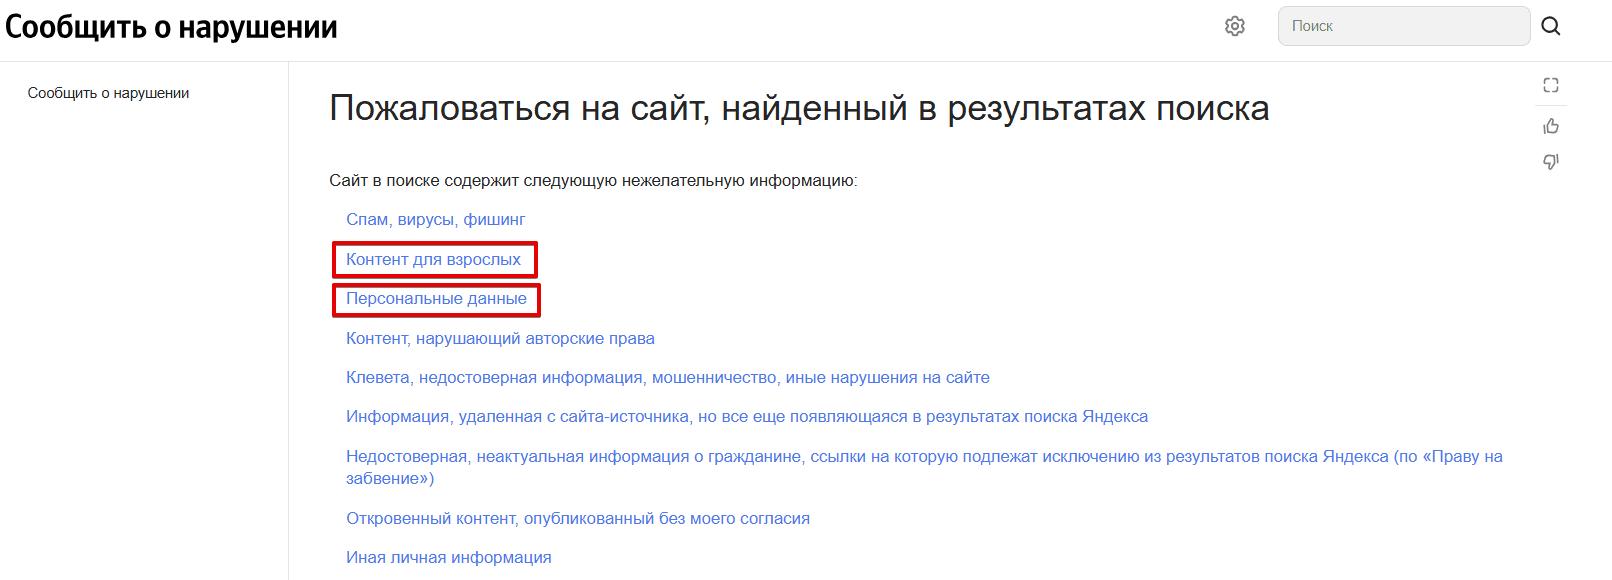Open Информация, удаленная с сайта-источника link
This screenshot has width=1612, height=580.
(747, 417)
